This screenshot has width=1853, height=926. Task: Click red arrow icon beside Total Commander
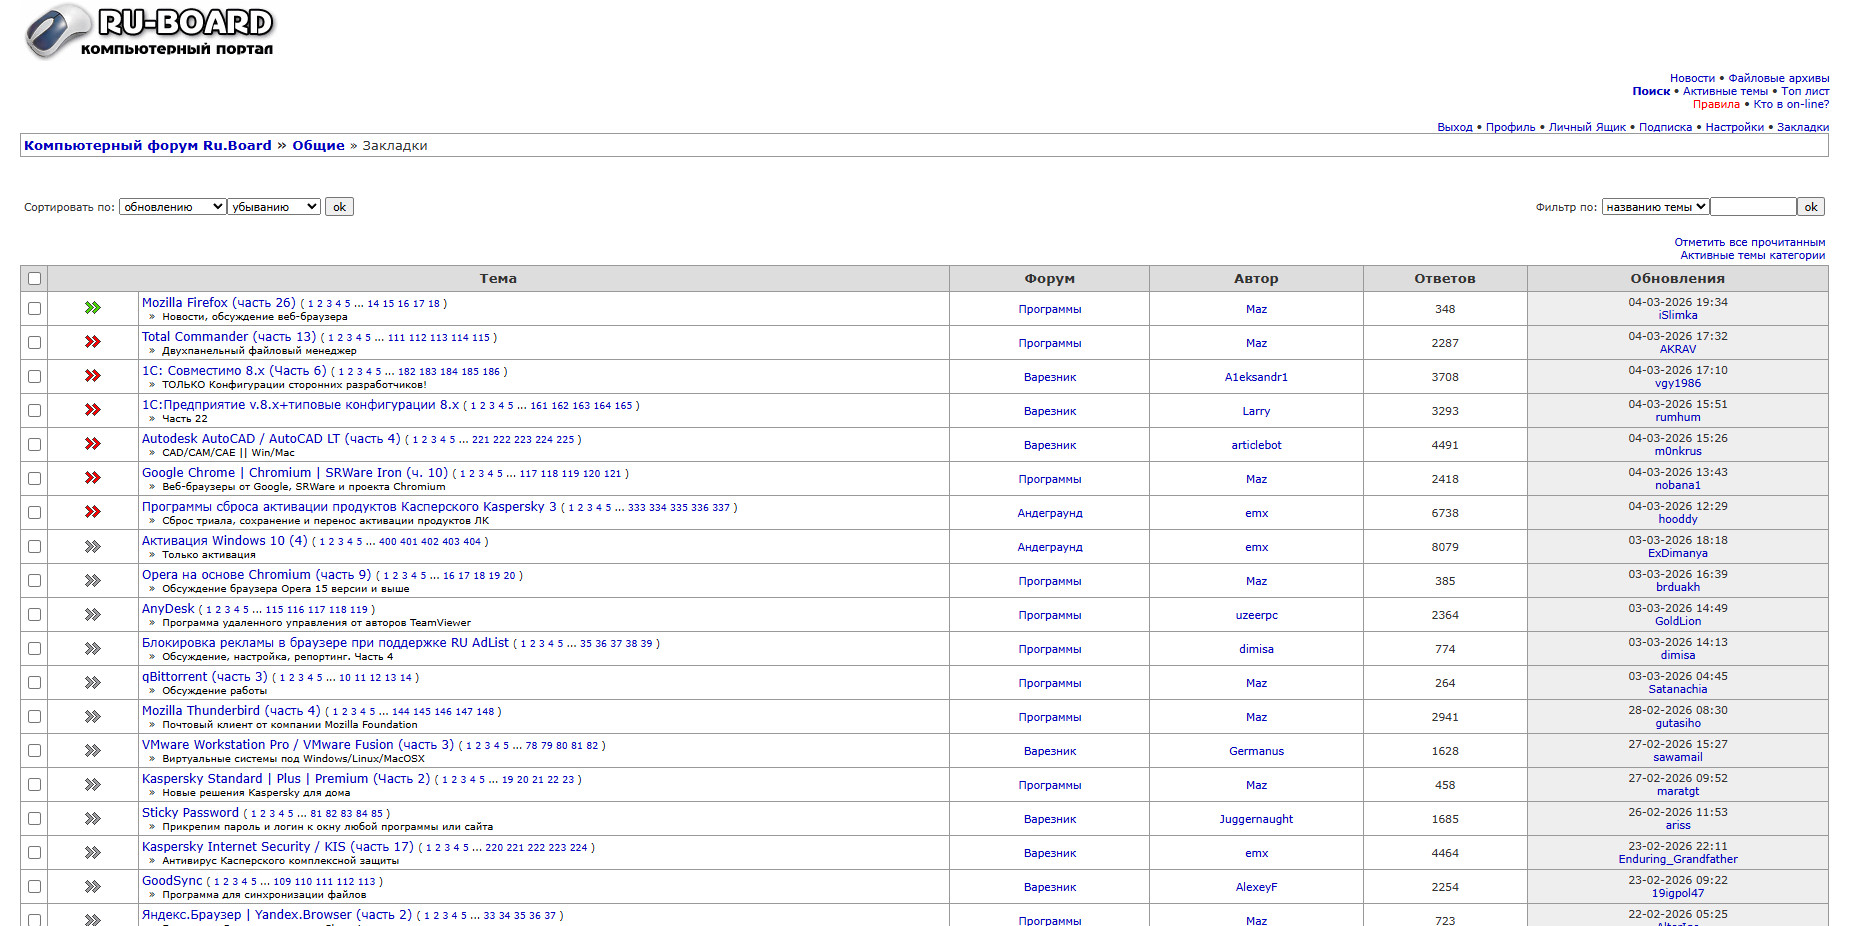pyautogui.click(x=93, y=342)
